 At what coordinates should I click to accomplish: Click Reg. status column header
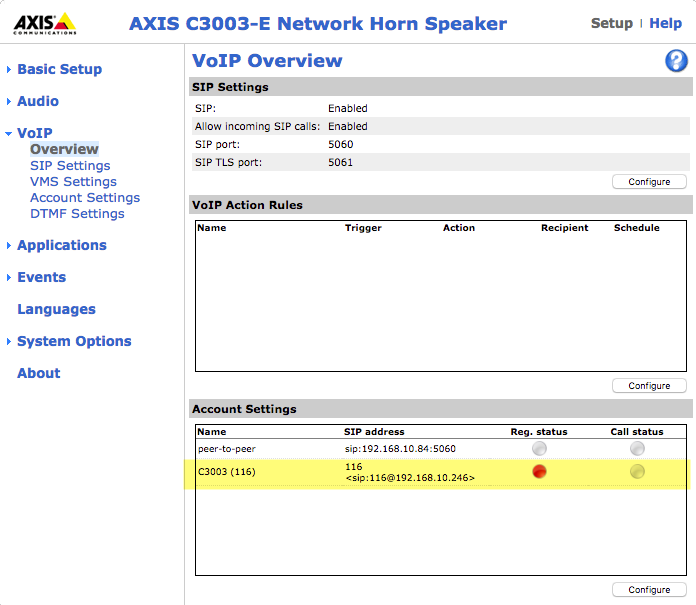click(x=539, y=432)
